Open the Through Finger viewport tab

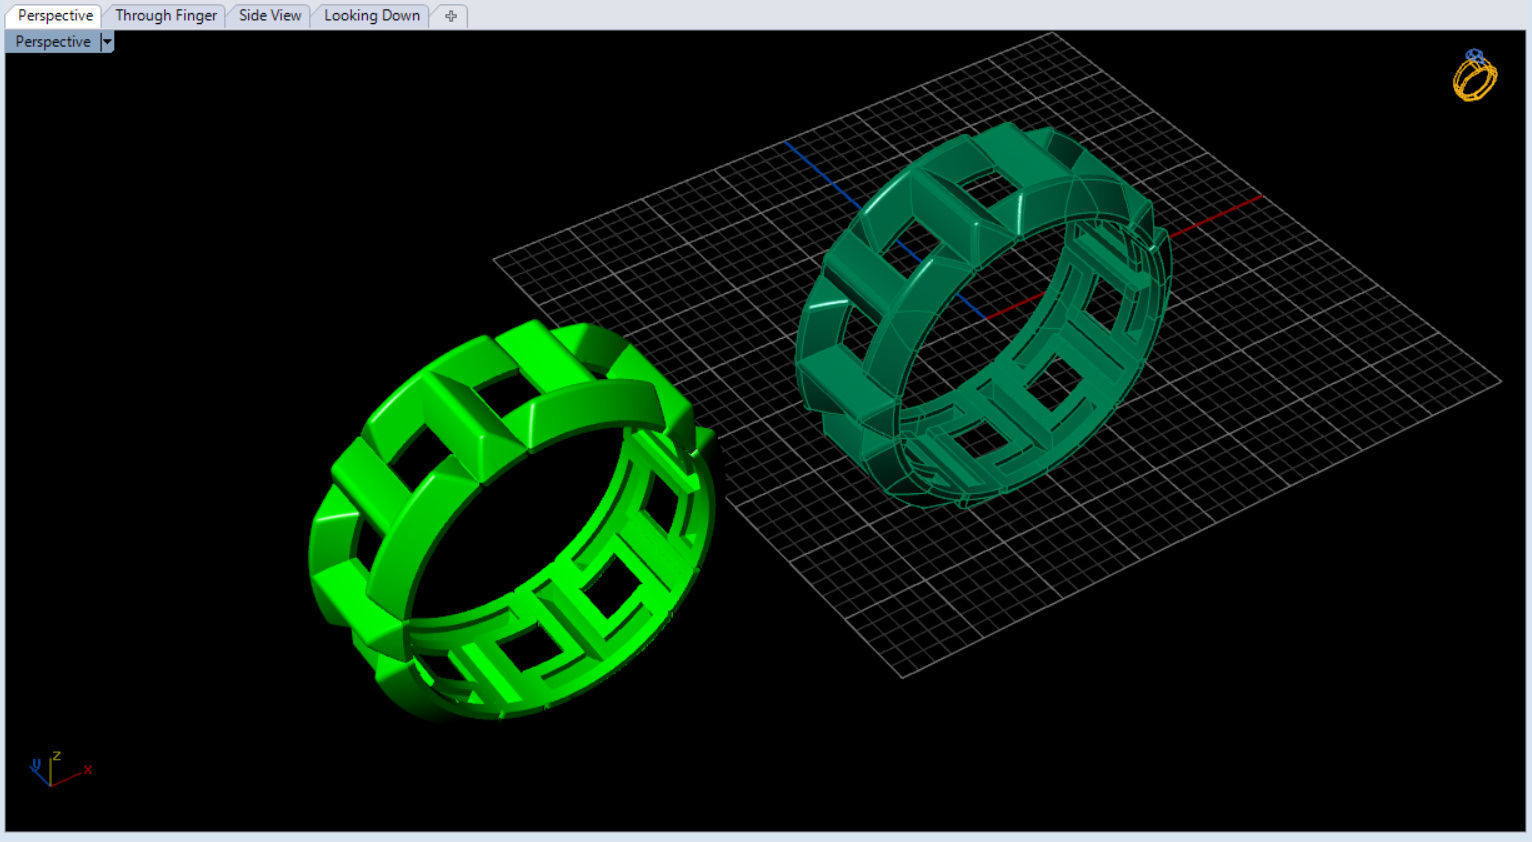click(x=166, y=16)
